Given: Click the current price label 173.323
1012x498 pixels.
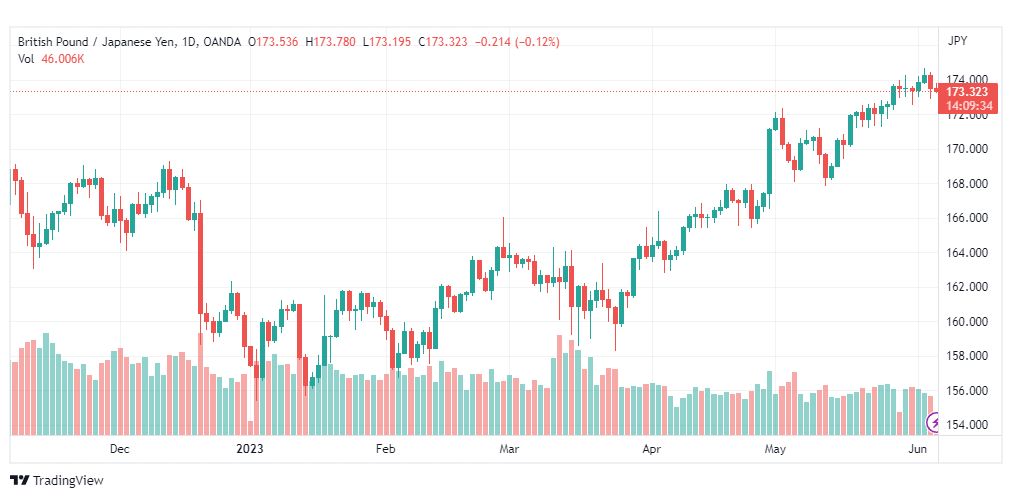Looking at the screenshot, I should [x=967, y=92].
